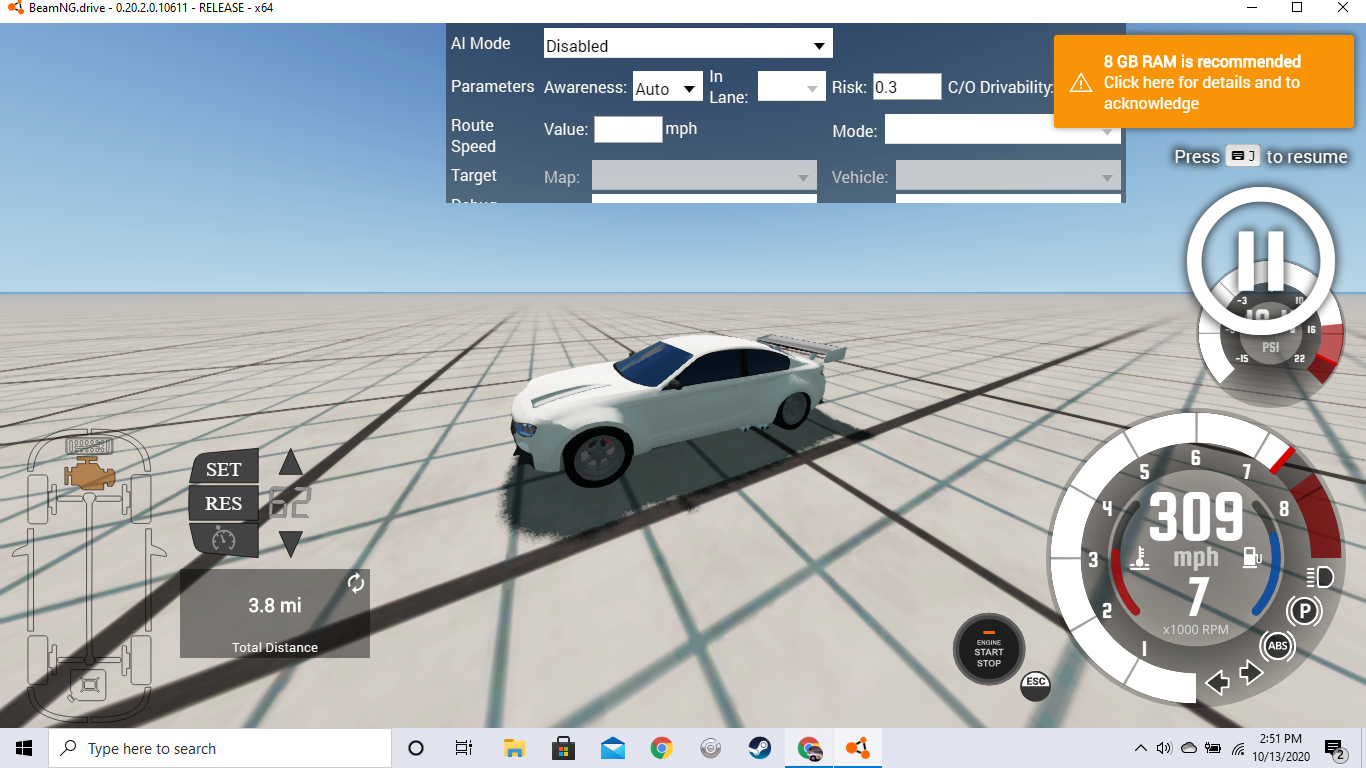
Task: Click the right turn signal arrow
Action: coord(1252,673)
